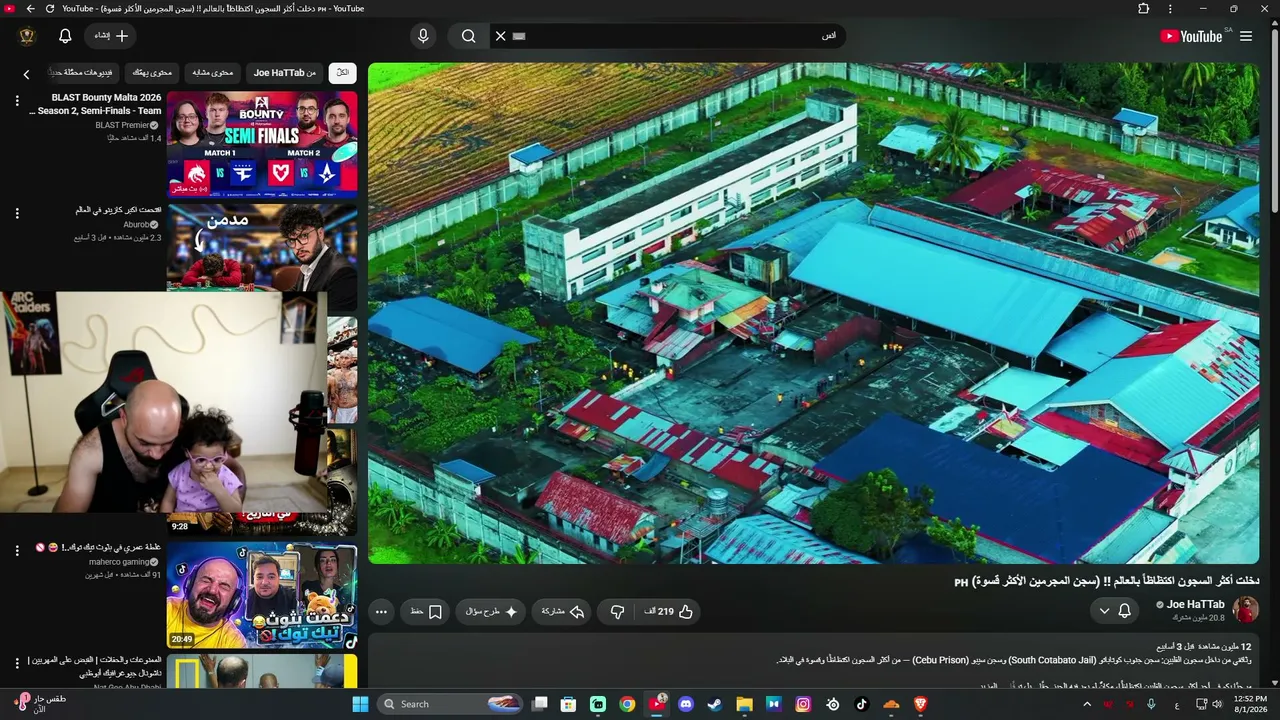
Task: Open the Create (إنشاء) button
Action: point(111,36)
